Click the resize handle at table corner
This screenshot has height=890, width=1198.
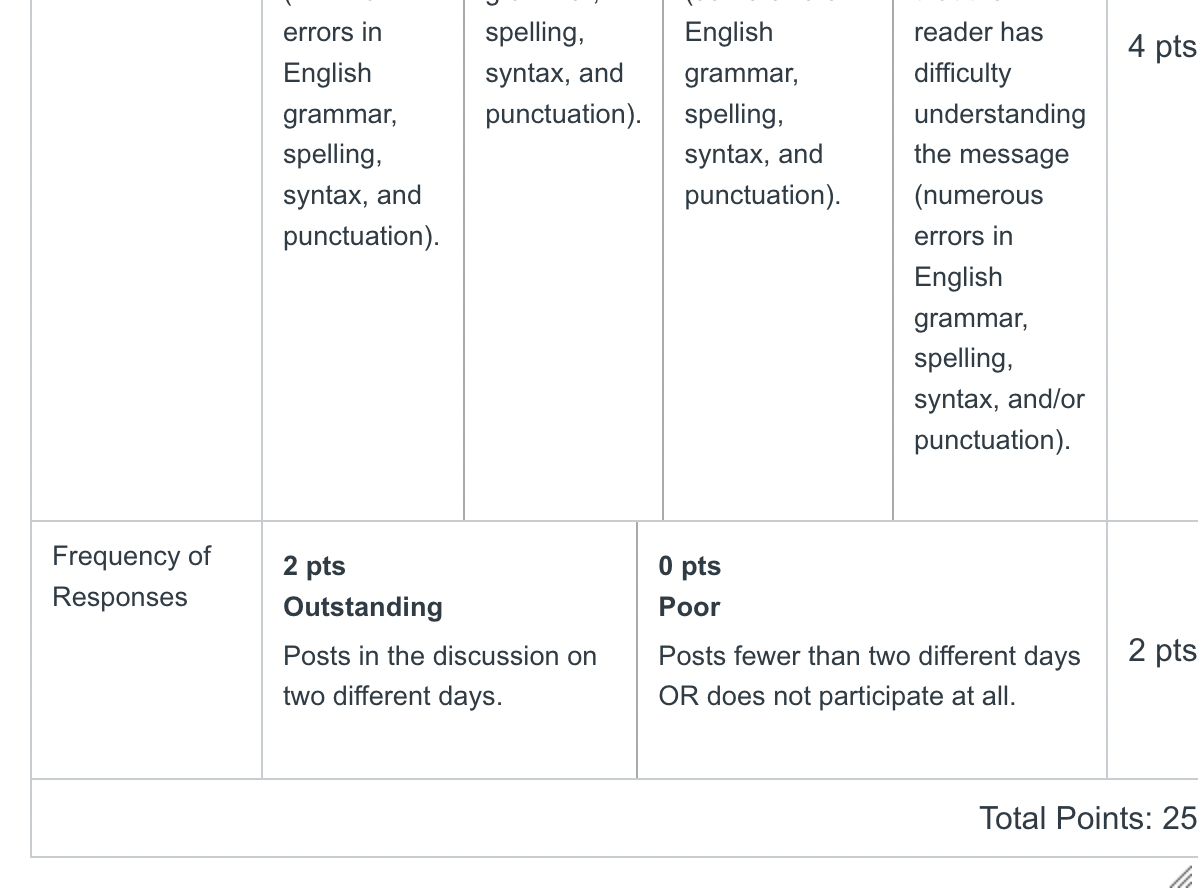click(x=1182, y=877)
